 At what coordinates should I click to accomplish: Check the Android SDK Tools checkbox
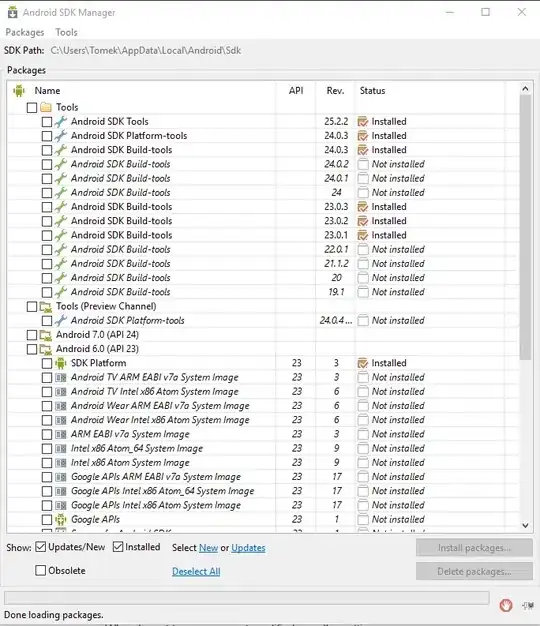point(47,122)
